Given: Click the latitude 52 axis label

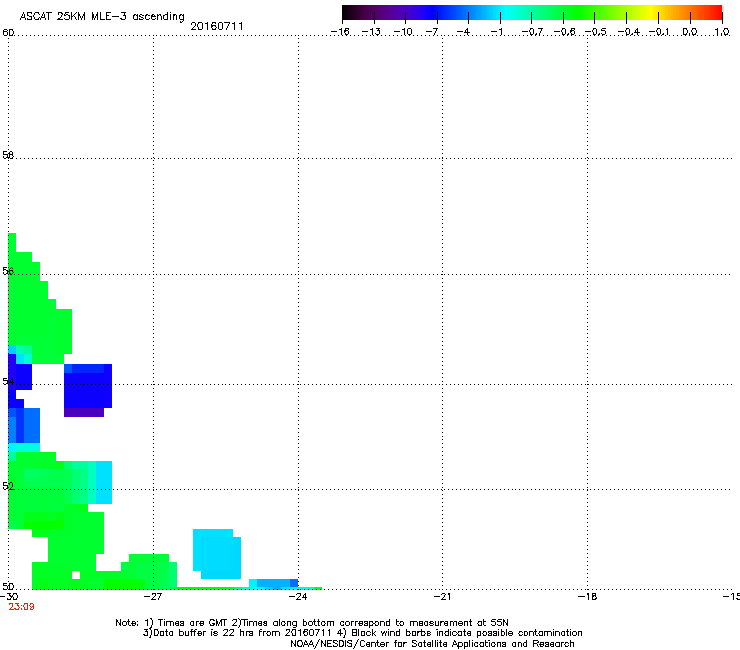Looking at the screenshot, I should click(8, 486).
